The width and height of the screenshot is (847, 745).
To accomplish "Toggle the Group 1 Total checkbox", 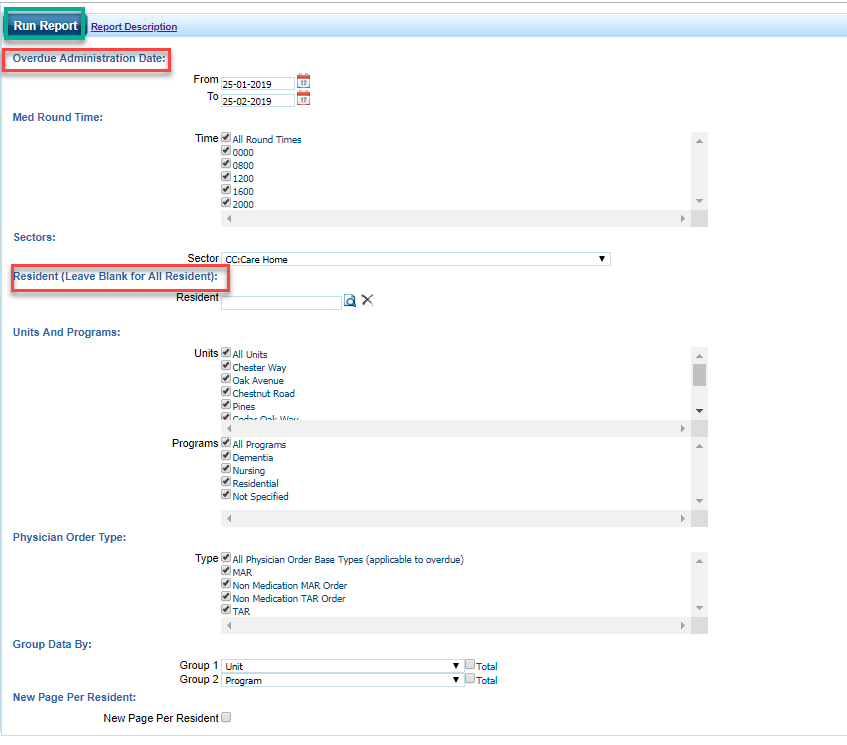I will [x=470, y=665].
